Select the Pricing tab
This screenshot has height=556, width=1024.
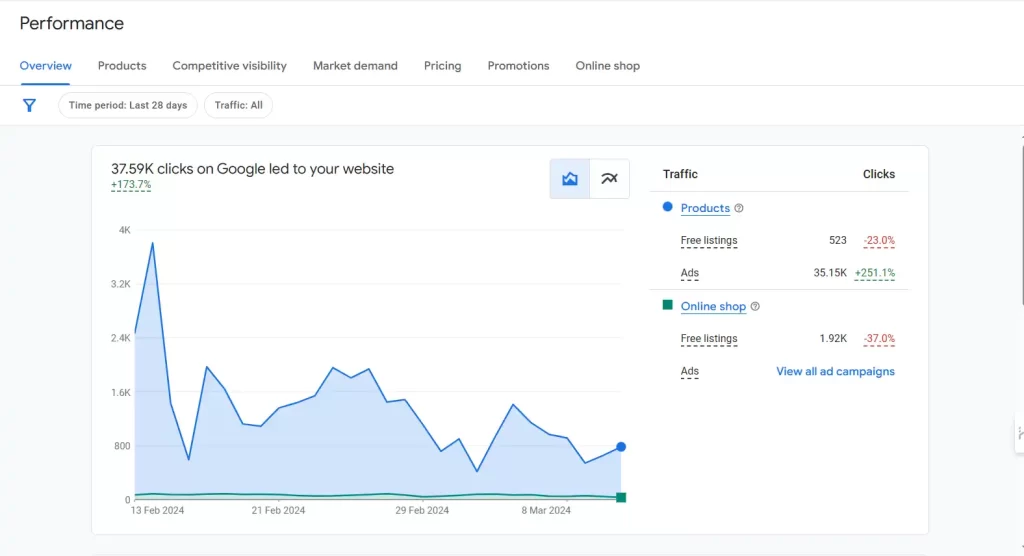(442, 66)
